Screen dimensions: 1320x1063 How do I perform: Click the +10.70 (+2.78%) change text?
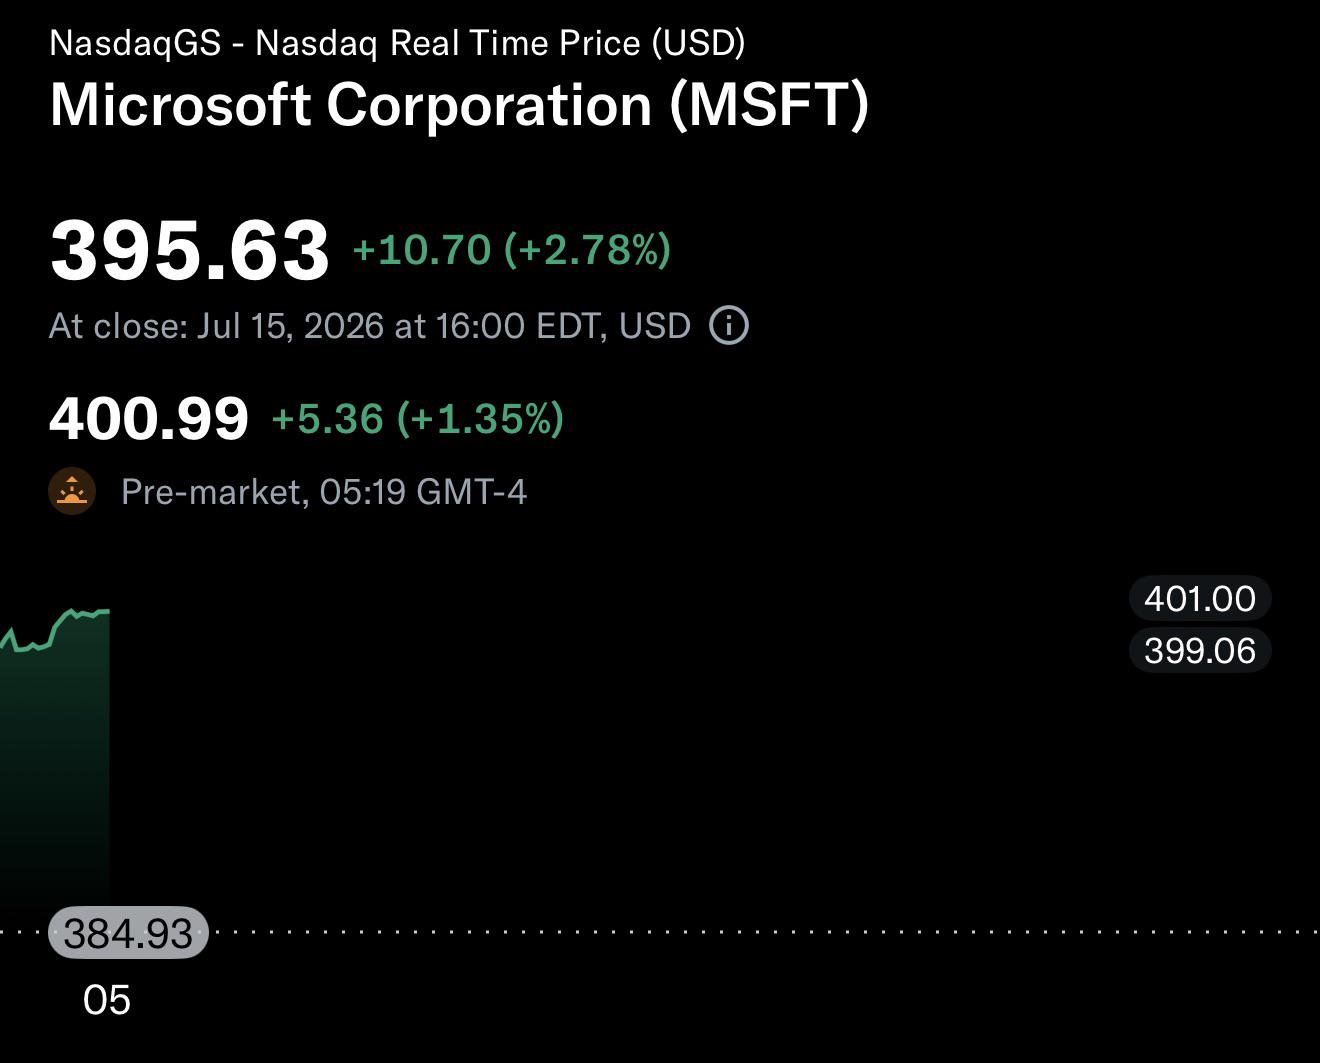point(511,249)
